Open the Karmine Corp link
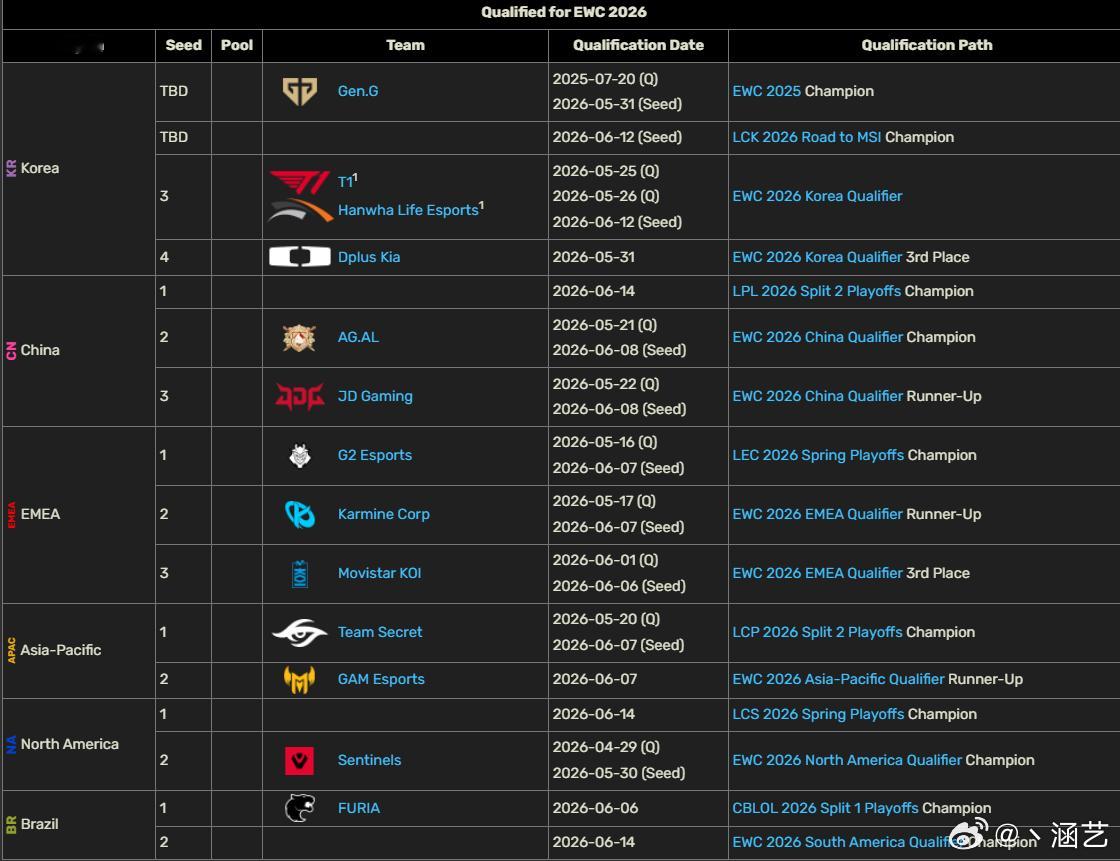 tap(384, 514)
